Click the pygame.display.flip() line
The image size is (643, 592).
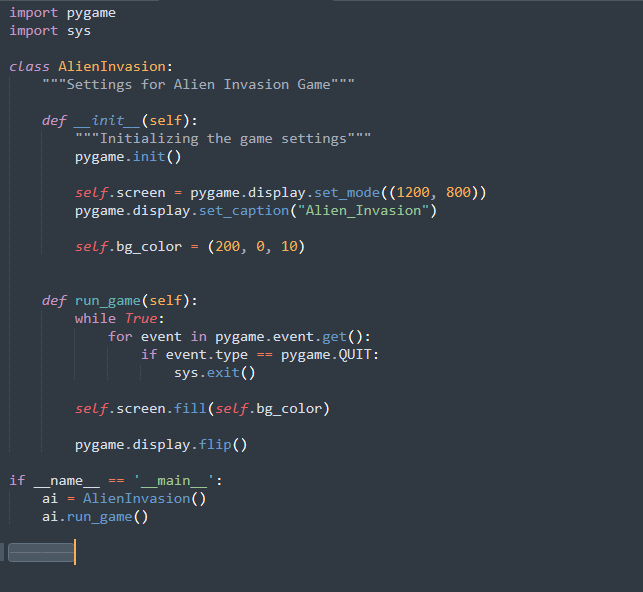coord(161,446)
